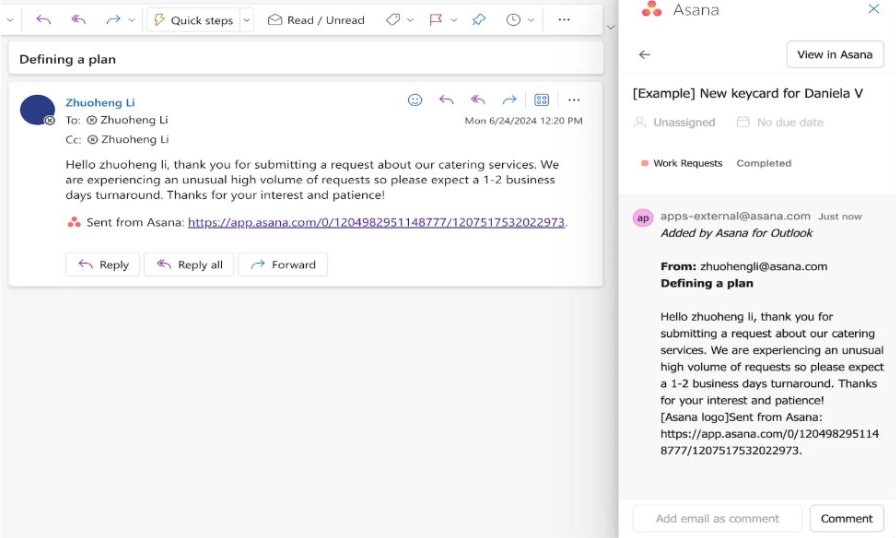The image size is (896, 538).
Task: Click the Add email as comment field
Action: pyautogui.click(x=717, y=518)
